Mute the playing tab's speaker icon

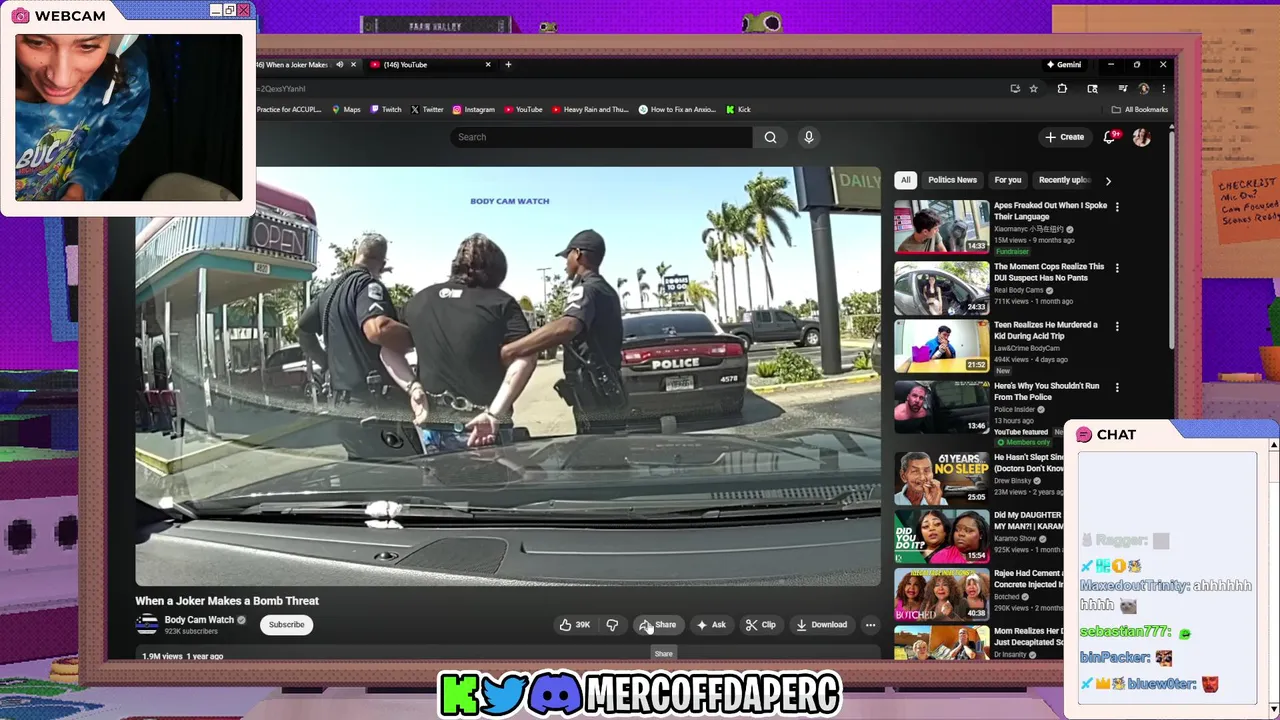pyautogui.click(x=339, y=64)
